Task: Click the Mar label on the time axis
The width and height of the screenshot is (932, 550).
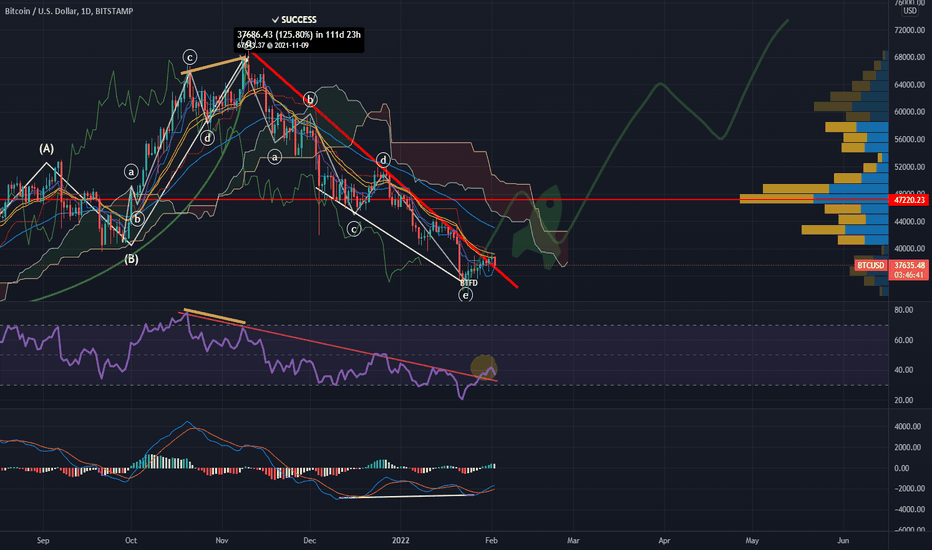Action: (573, 540)
